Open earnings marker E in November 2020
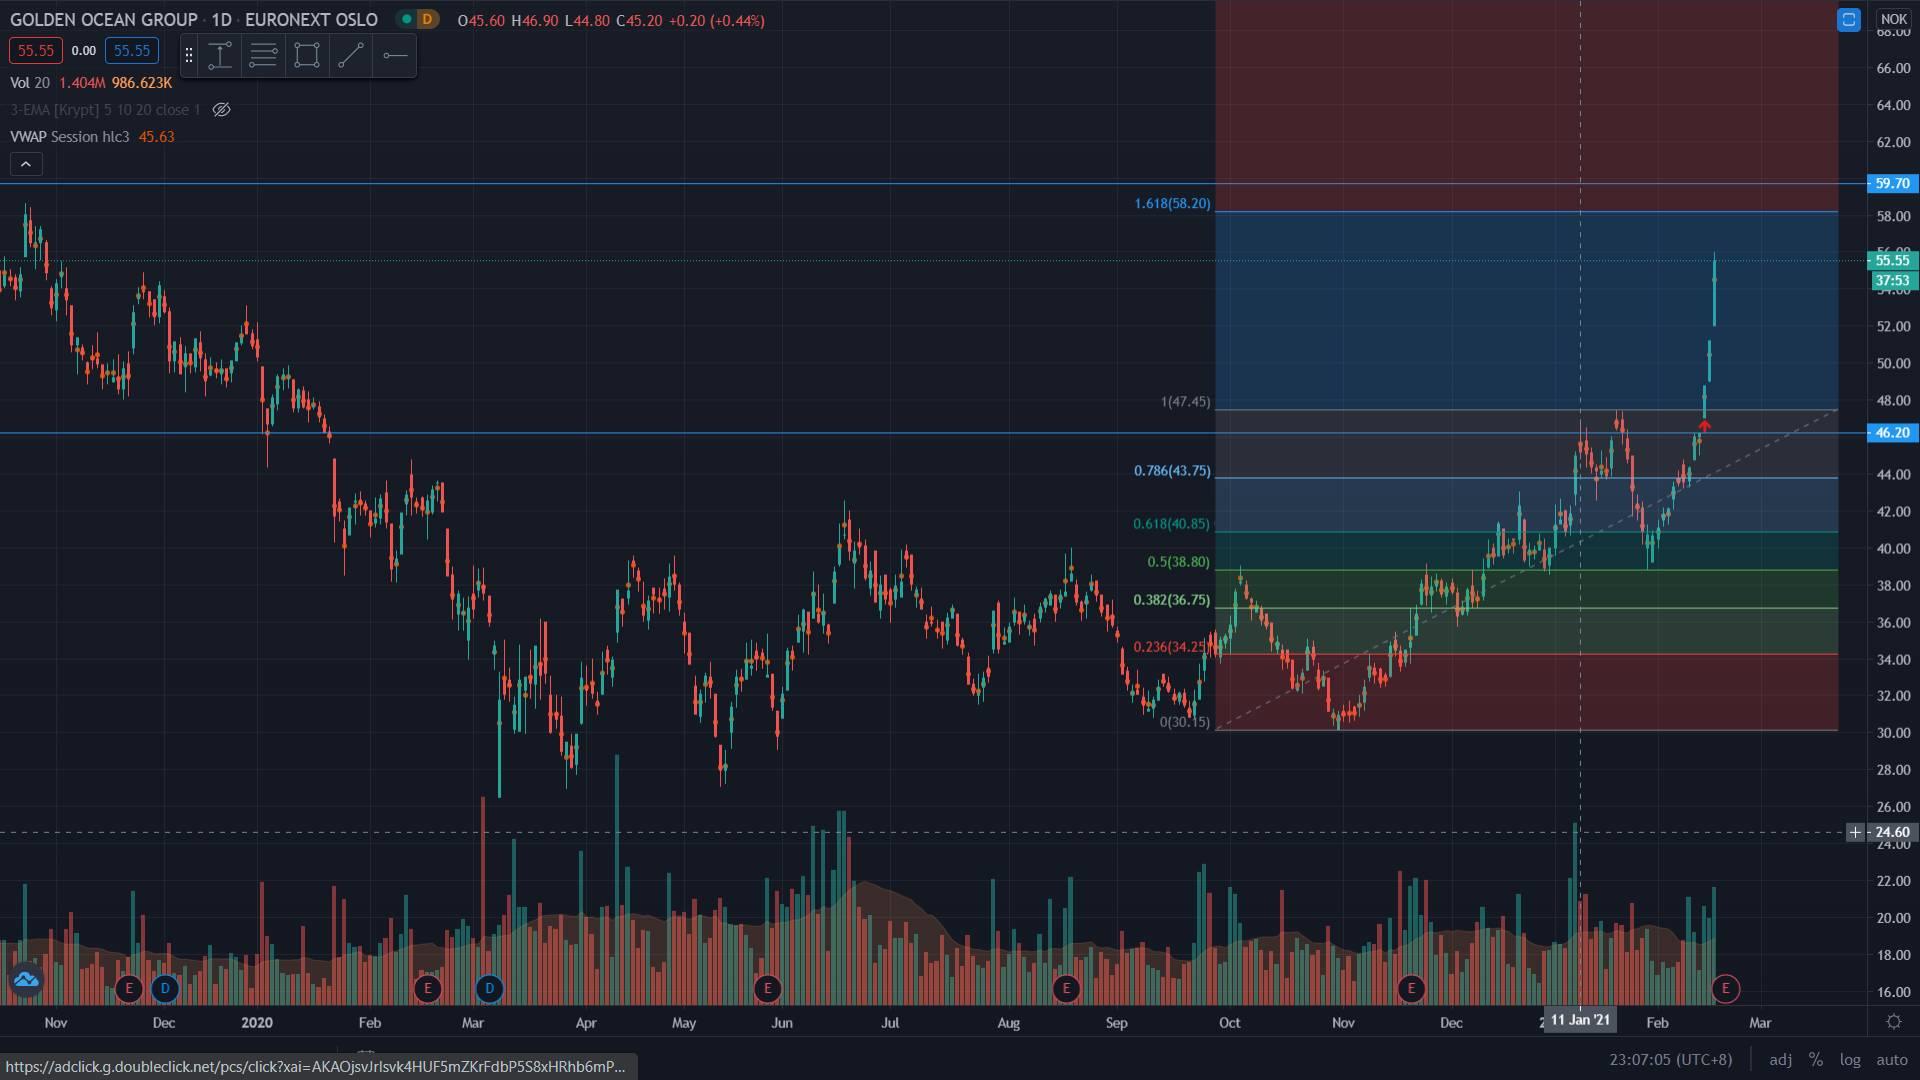 coord(1411,989)
